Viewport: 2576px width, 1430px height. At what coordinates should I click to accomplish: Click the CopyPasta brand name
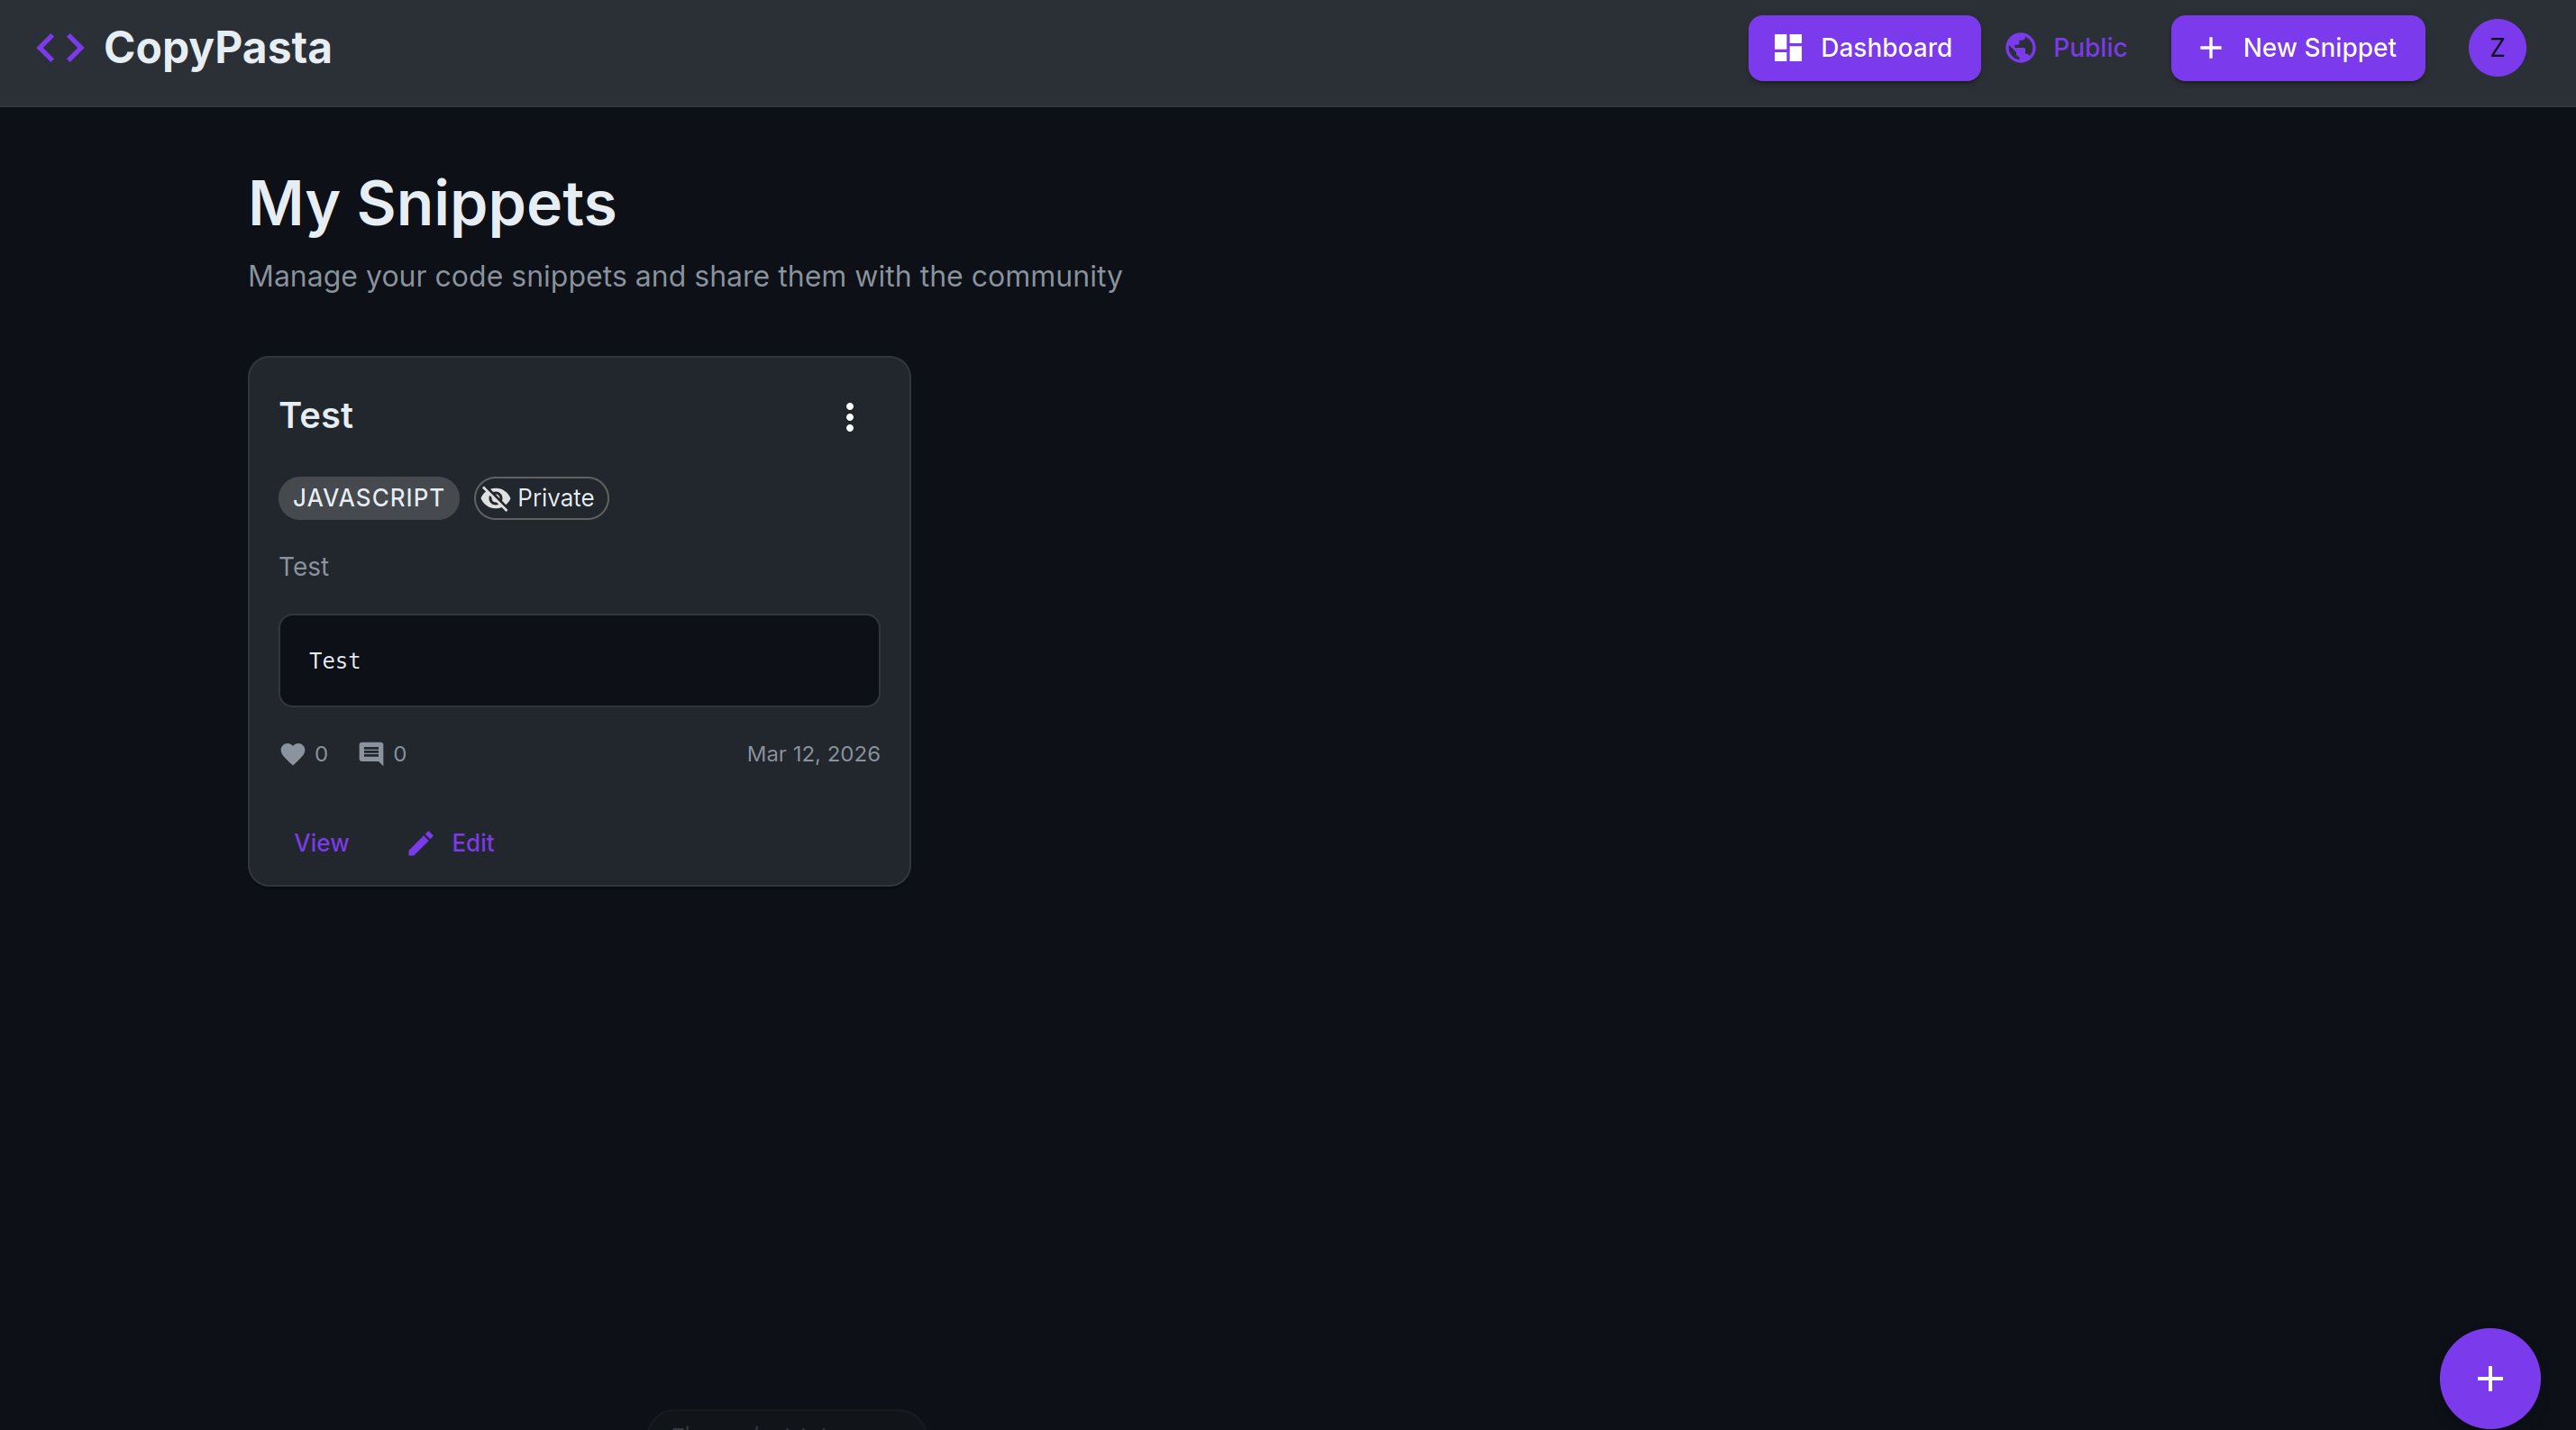coord(217,48)
